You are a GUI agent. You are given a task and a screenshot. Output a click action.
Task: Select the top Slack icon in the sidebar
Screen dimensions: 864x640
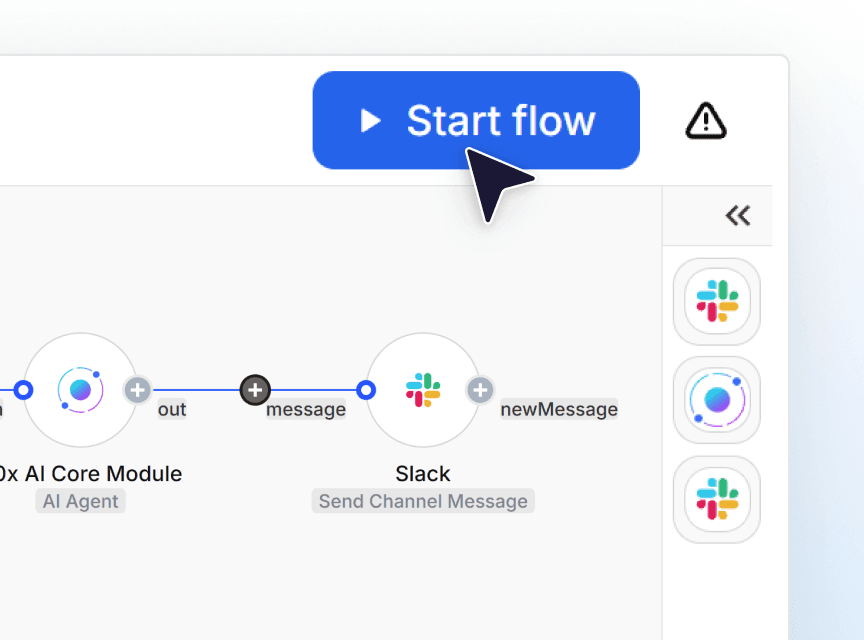point(717,301)
